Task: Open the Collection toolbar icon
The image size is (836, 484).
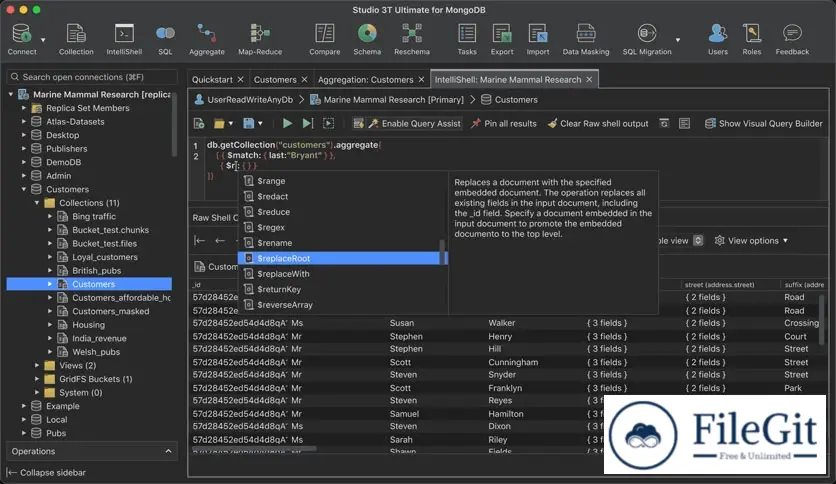Action: [76, 39]
